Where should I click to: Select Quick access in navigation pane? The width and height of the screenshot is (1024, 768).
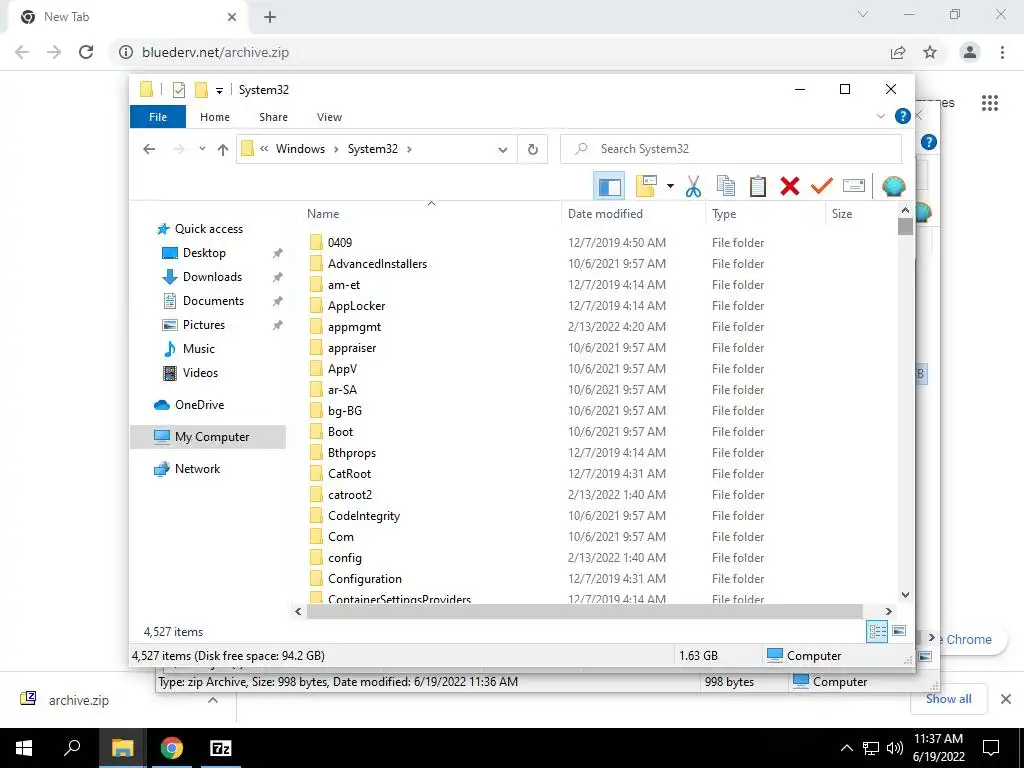(208, 229)
